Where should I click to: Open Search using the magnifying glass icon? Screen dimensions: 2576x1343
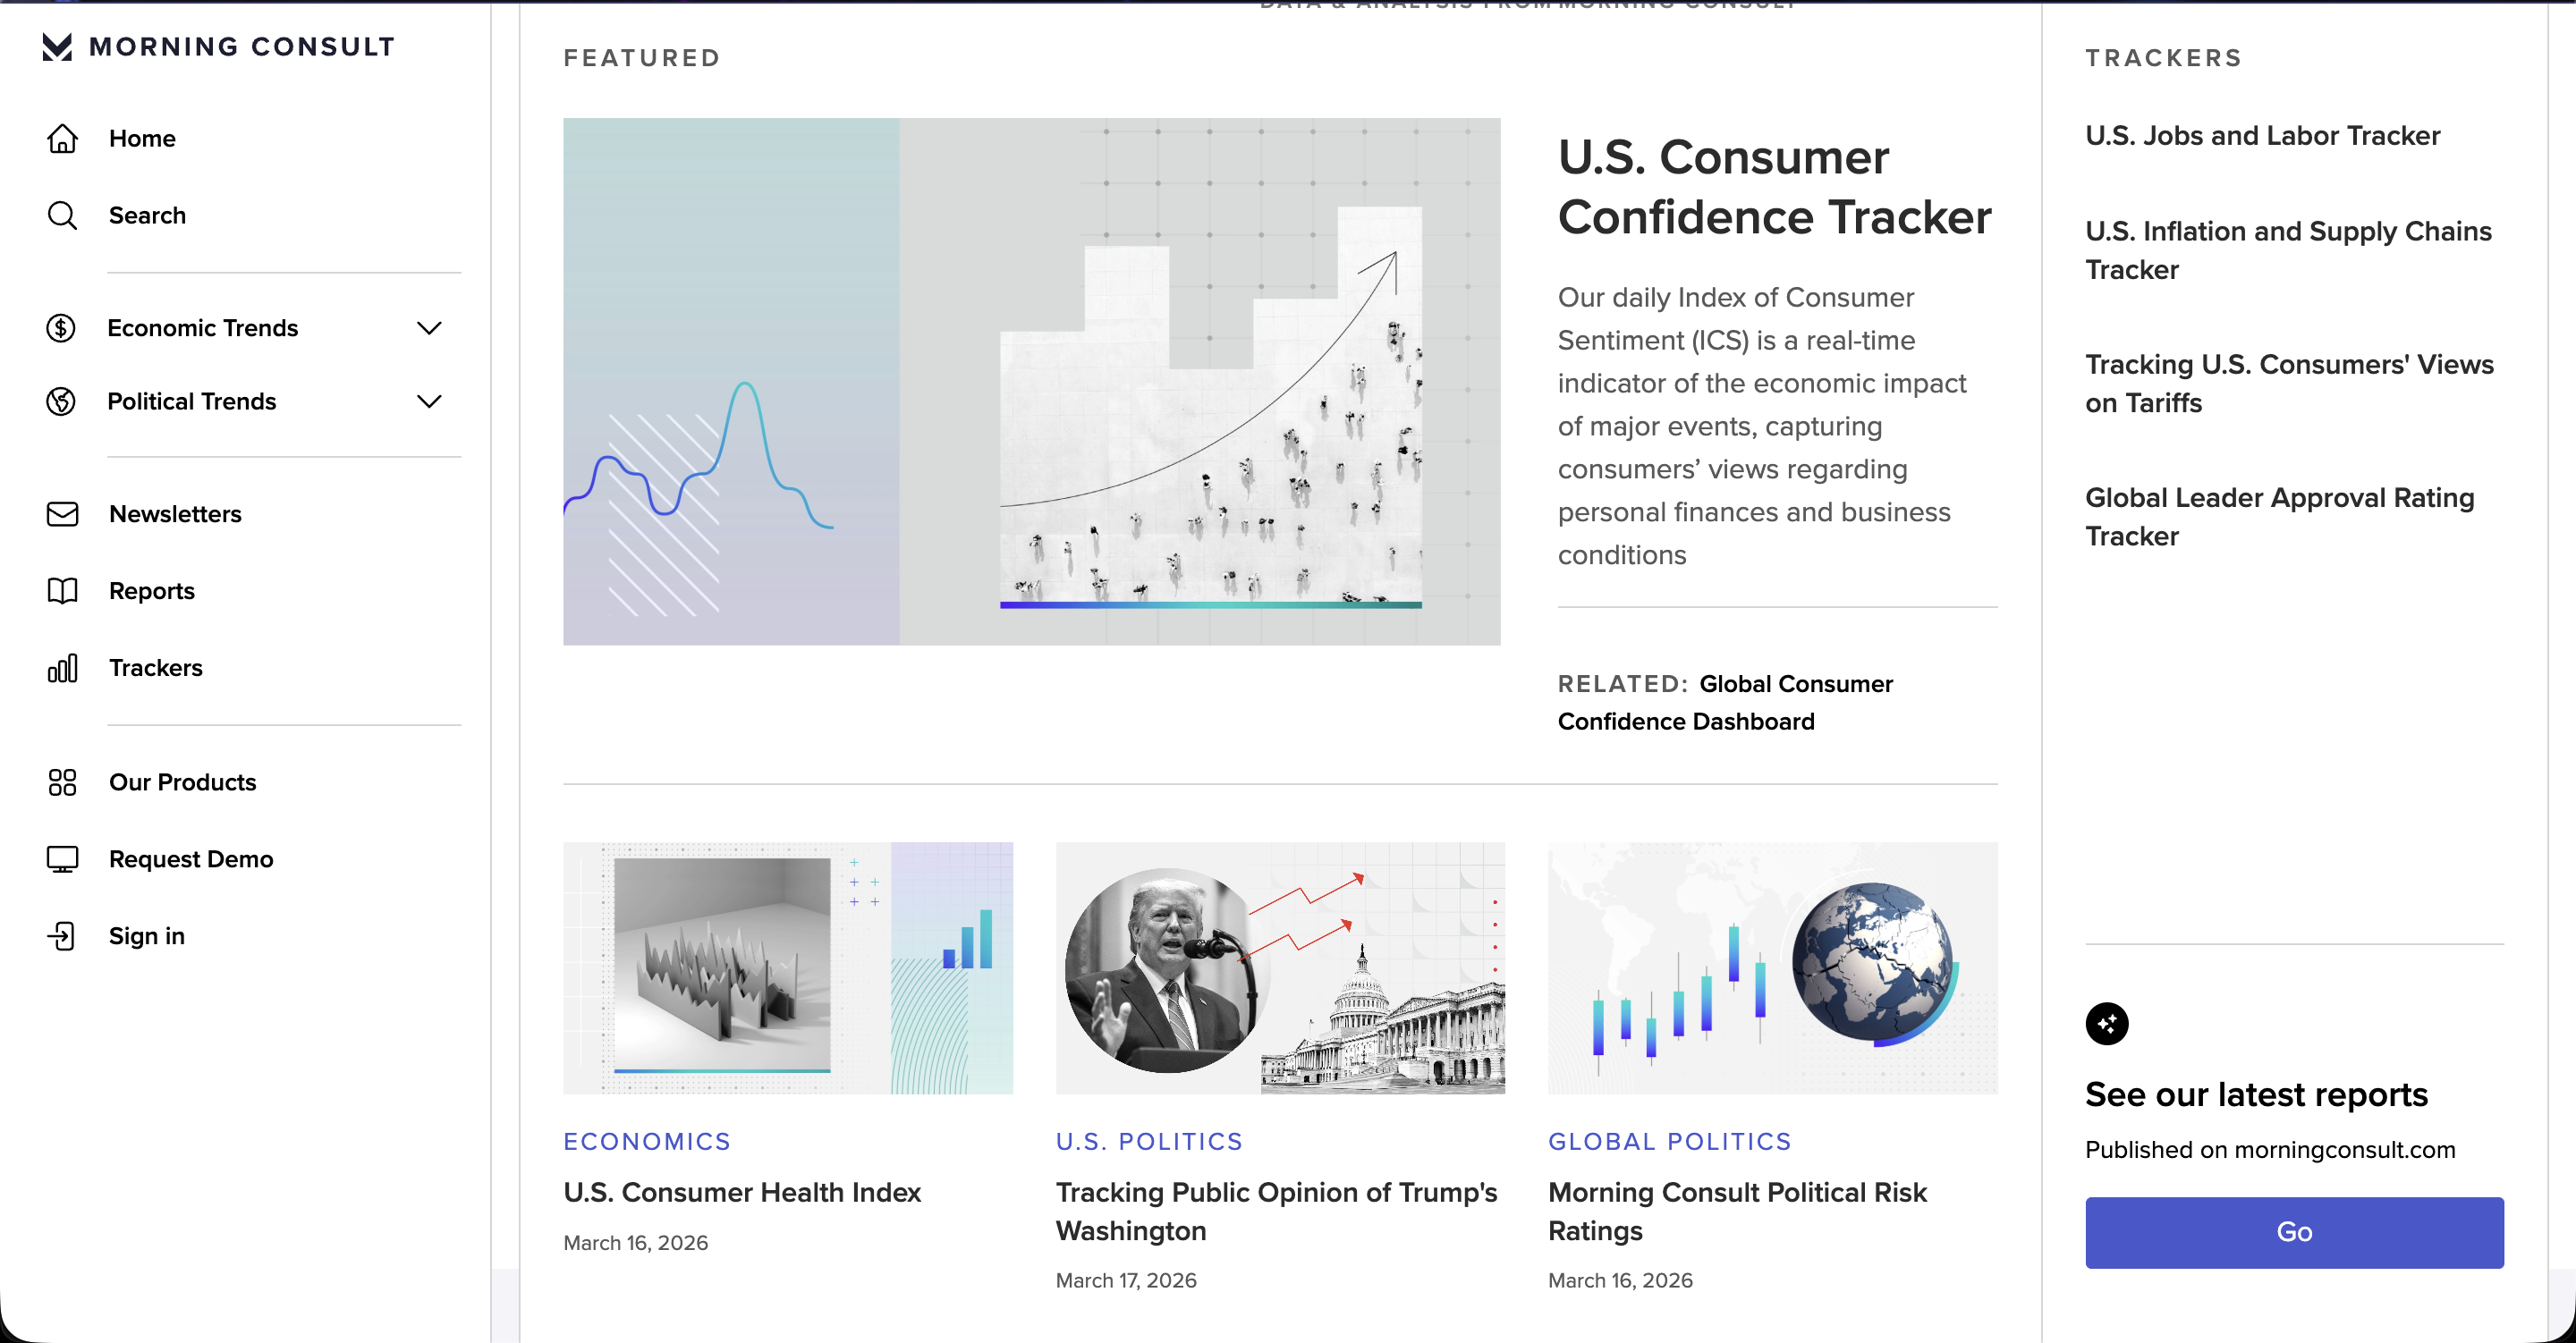coord(62,215)
